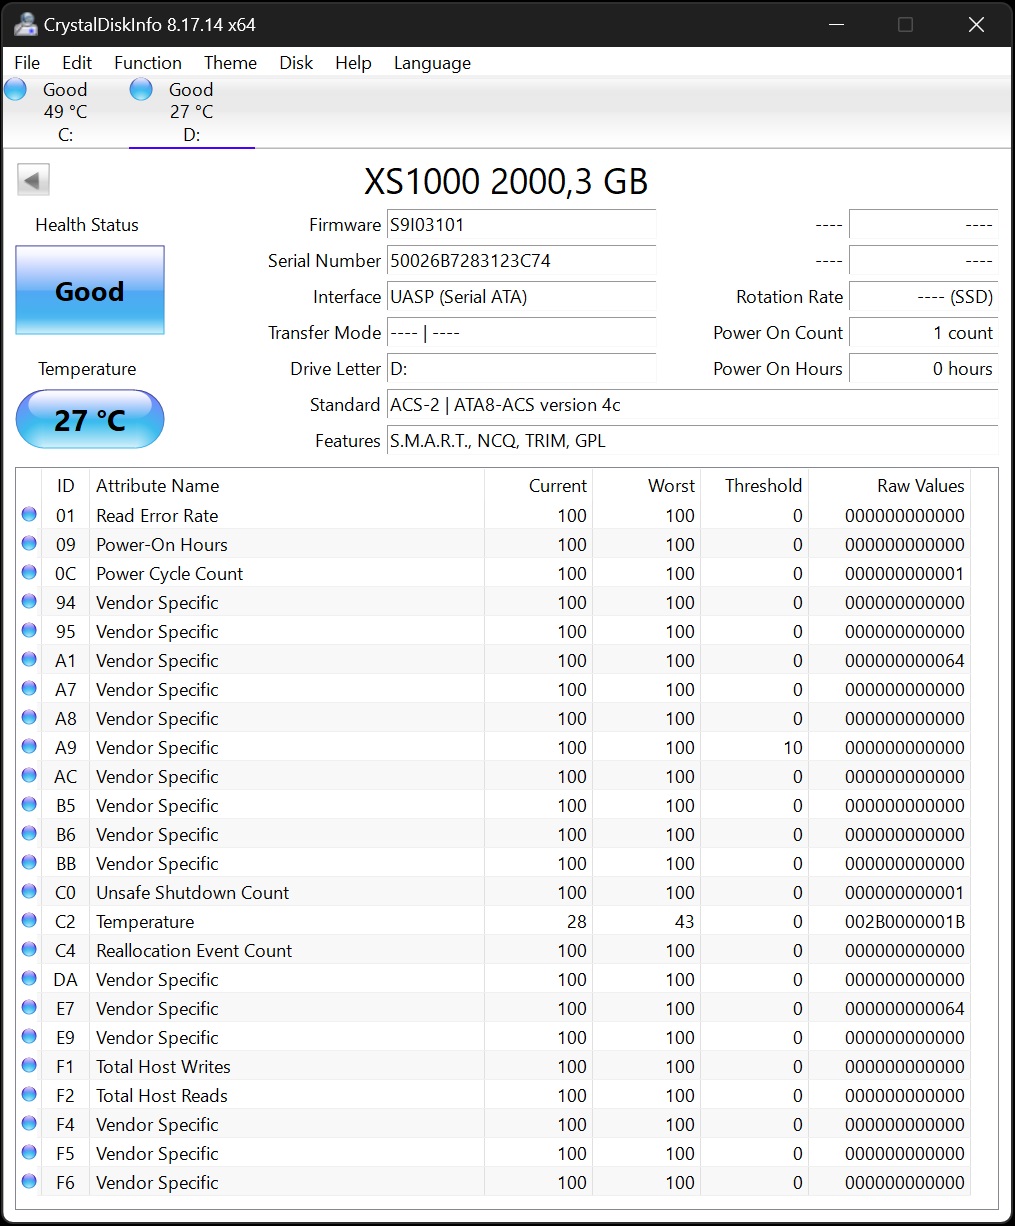The height and width of the screenshot is (1226, 1015).
Task: Open the Language menu
Action: pyautogui.click(x=432, y=62)
